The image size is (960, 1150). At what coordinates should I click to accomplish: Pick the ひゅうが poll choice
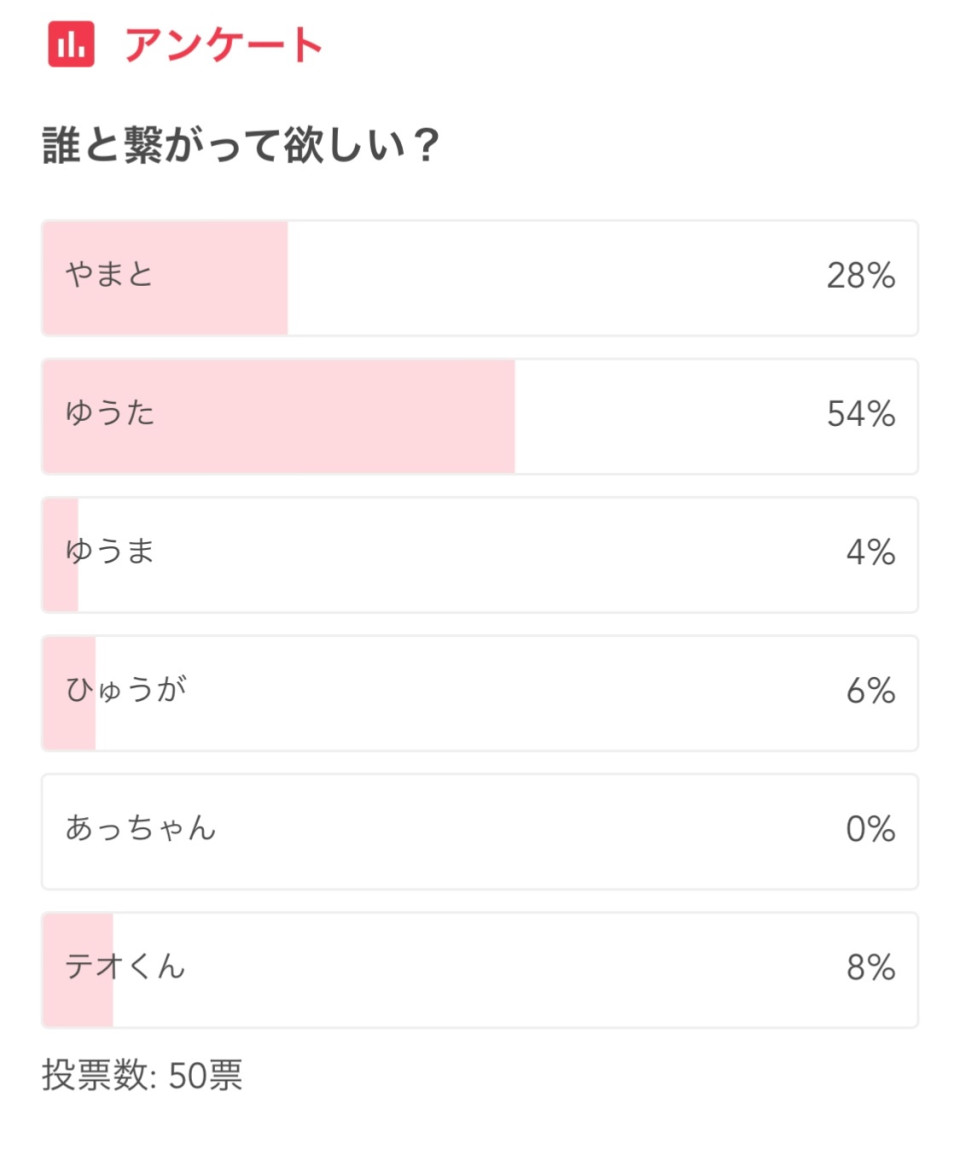click(126, 690)
